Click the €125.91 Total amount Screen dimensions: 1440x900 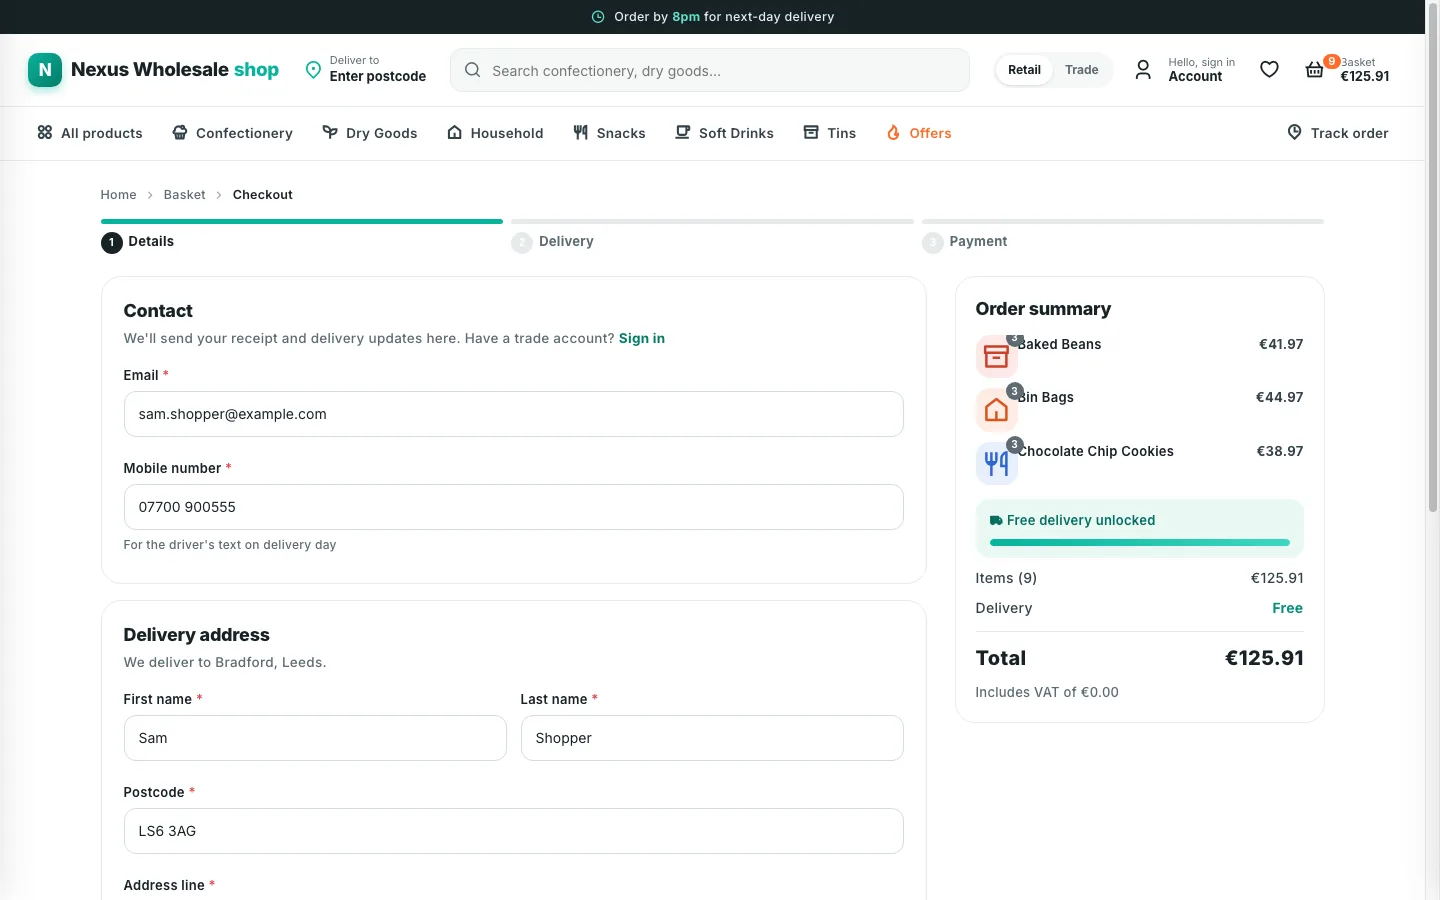click(x=1264, y=658)
